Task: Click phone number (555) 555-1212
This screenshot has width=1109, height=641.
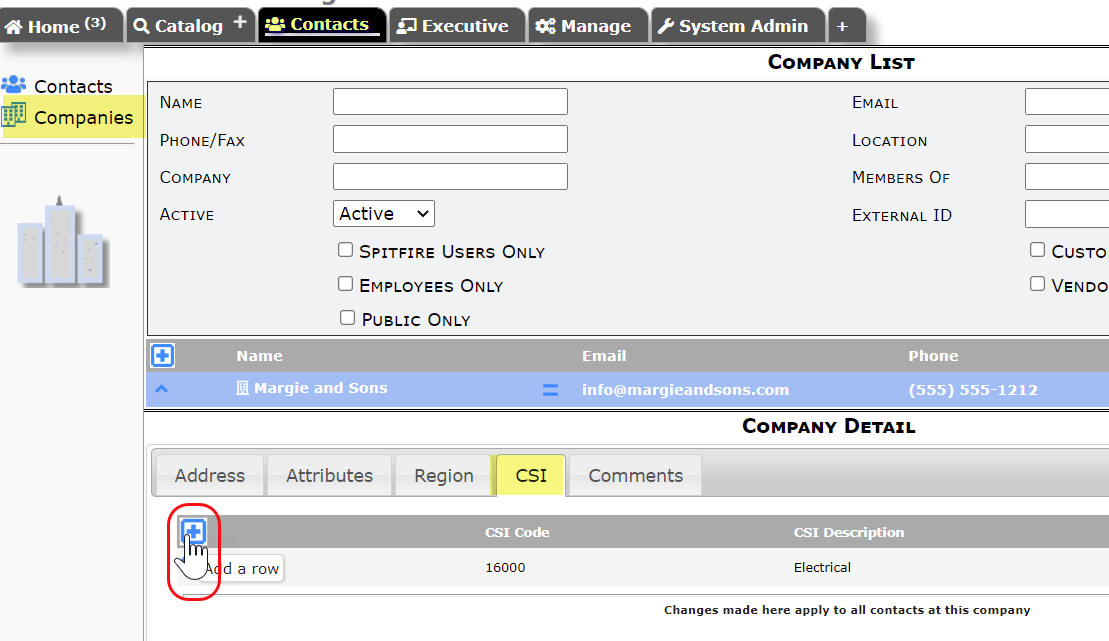Action: tap(972, 390)
